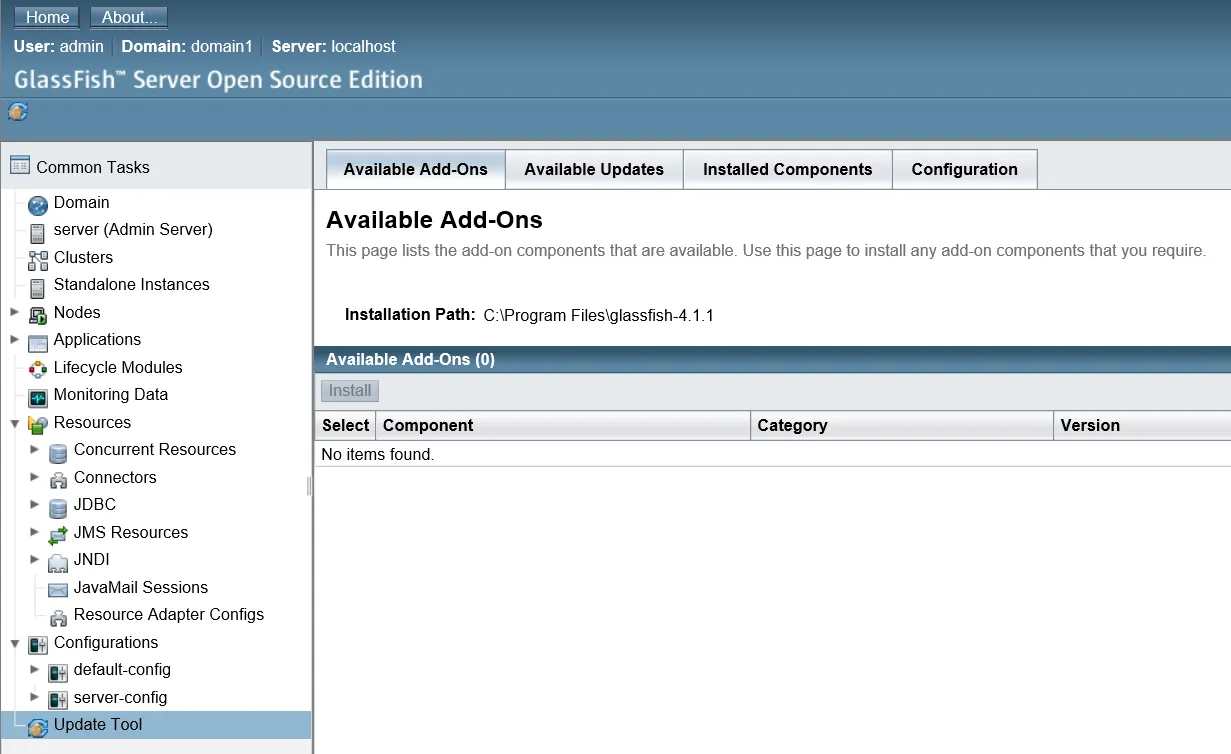Expand the JNDI node
This screenshot has width=1231, height=754.
pos(35,559)
